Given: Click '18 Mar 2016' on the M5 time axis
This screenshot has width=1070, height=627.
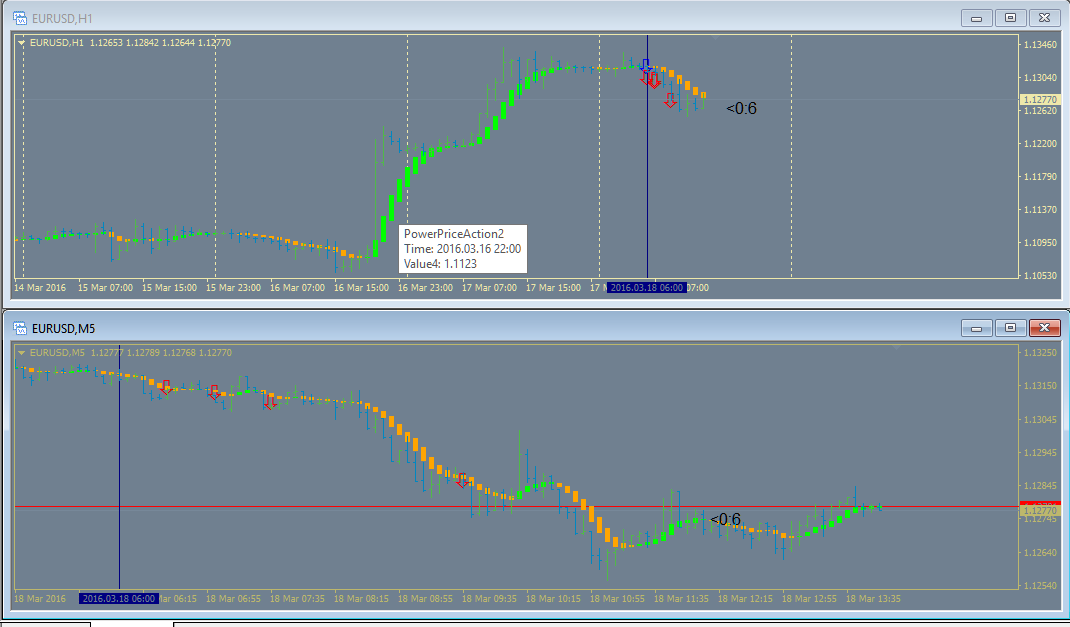Looking at the screenshot, I should tap(40, 598).
